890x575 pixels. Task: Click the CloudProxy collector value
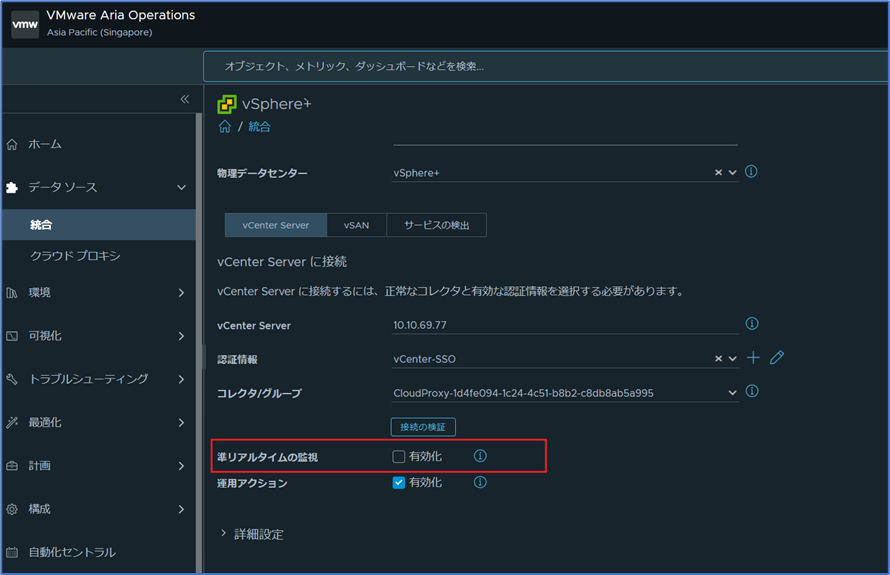pyautogui.click(x=523, y=393)
